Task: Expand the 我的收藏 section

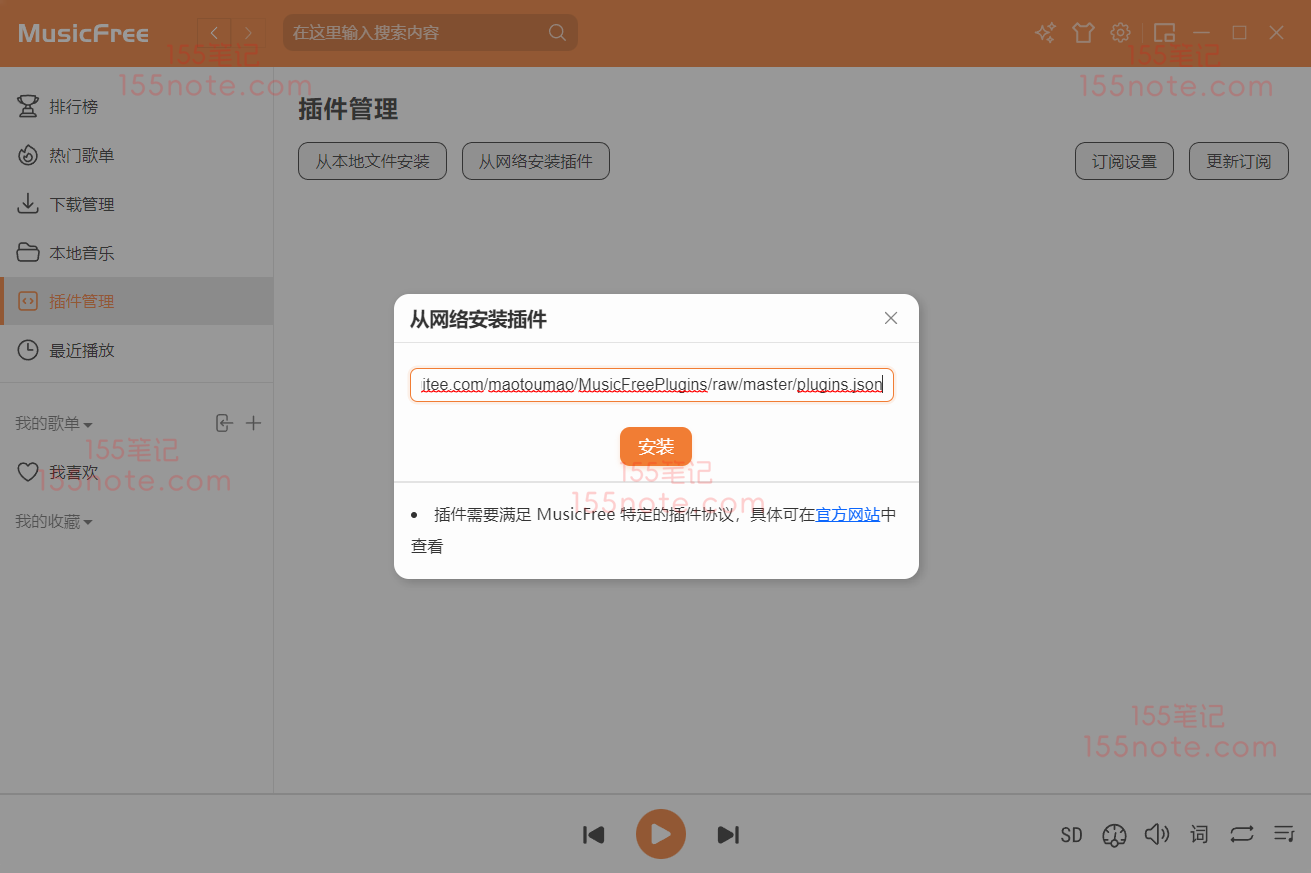Action: pos(54,522)
